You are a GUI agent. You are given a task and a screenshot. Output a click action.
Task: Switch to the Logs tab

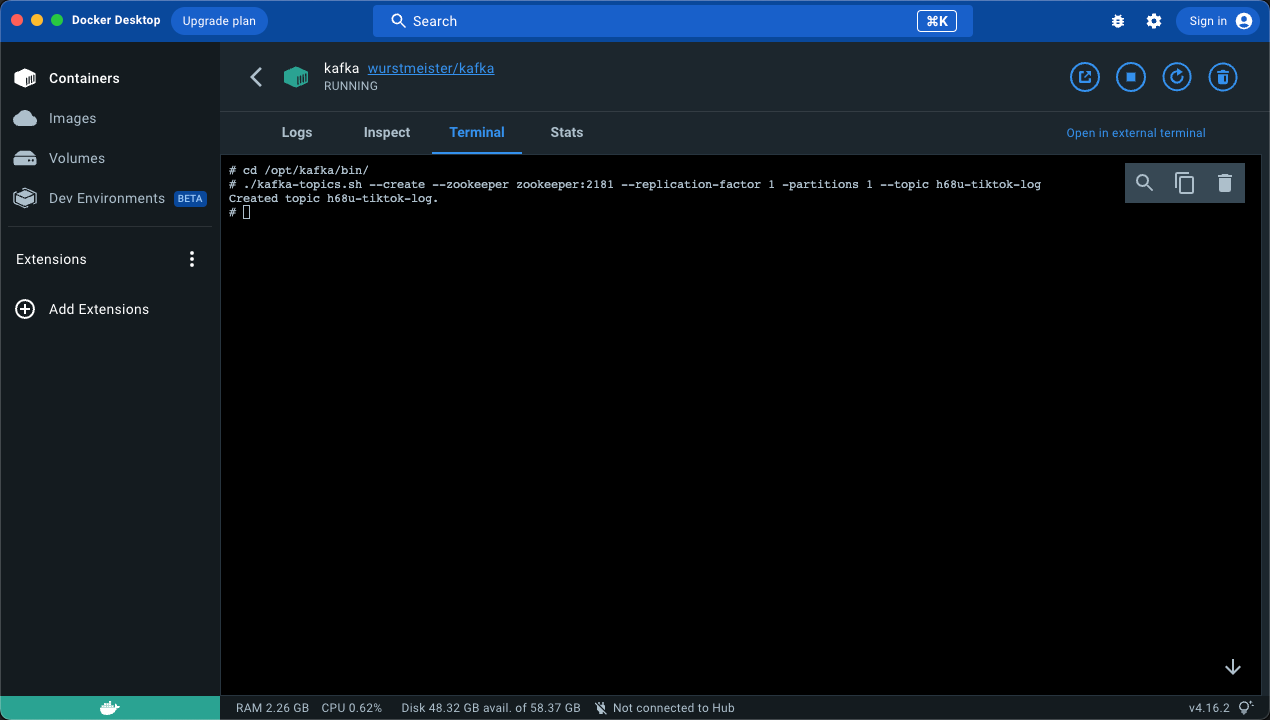click(x=297, y=132)
